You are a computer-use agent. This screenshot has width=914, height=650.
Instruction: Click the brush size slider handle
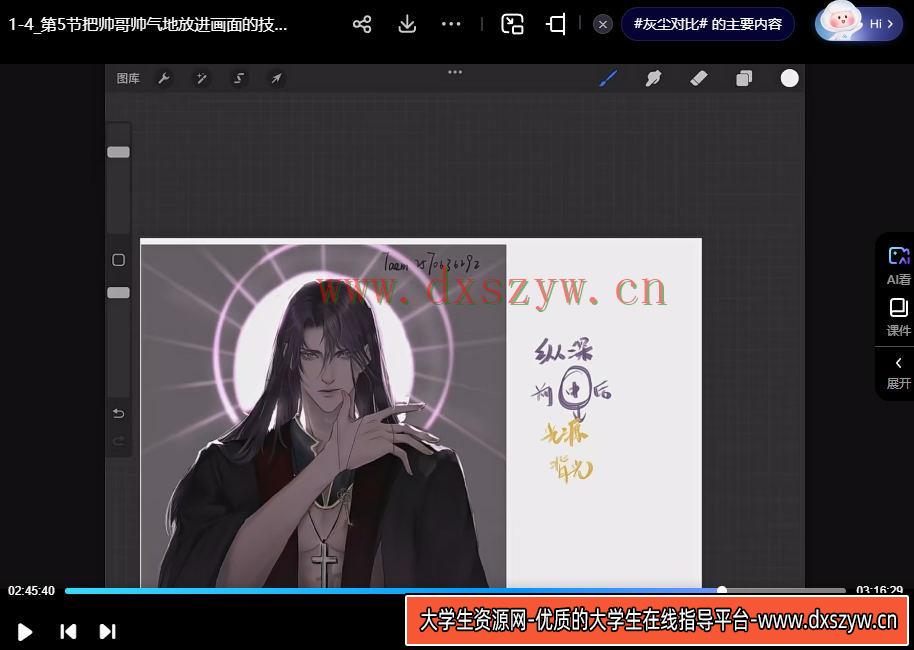118,152
